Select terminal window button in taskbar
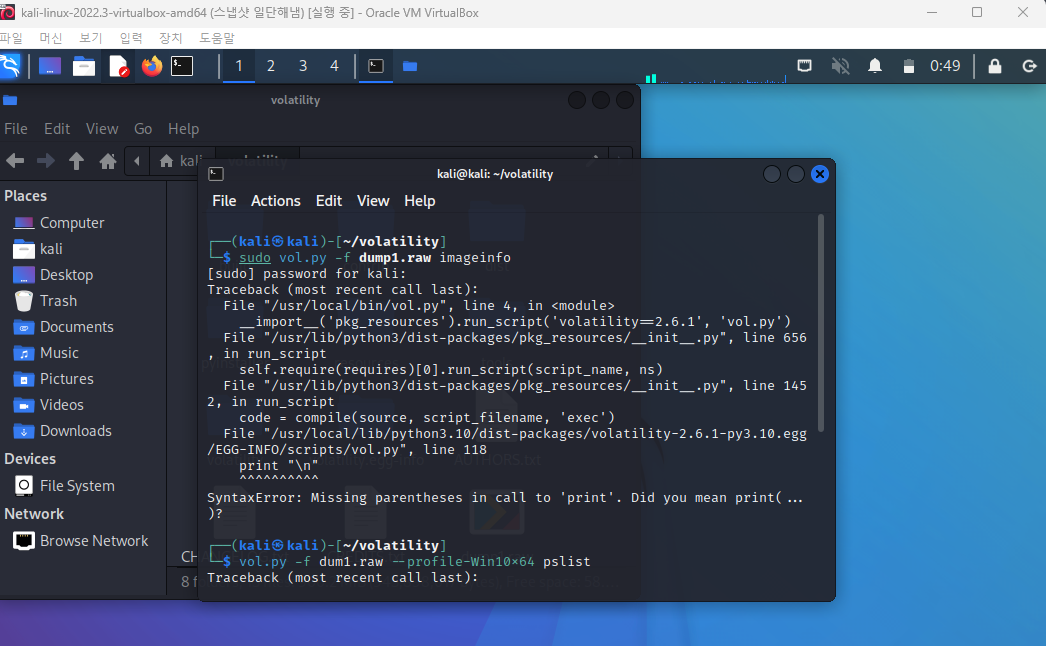This screenshot has height=646, width=1046. coord(376,66)
